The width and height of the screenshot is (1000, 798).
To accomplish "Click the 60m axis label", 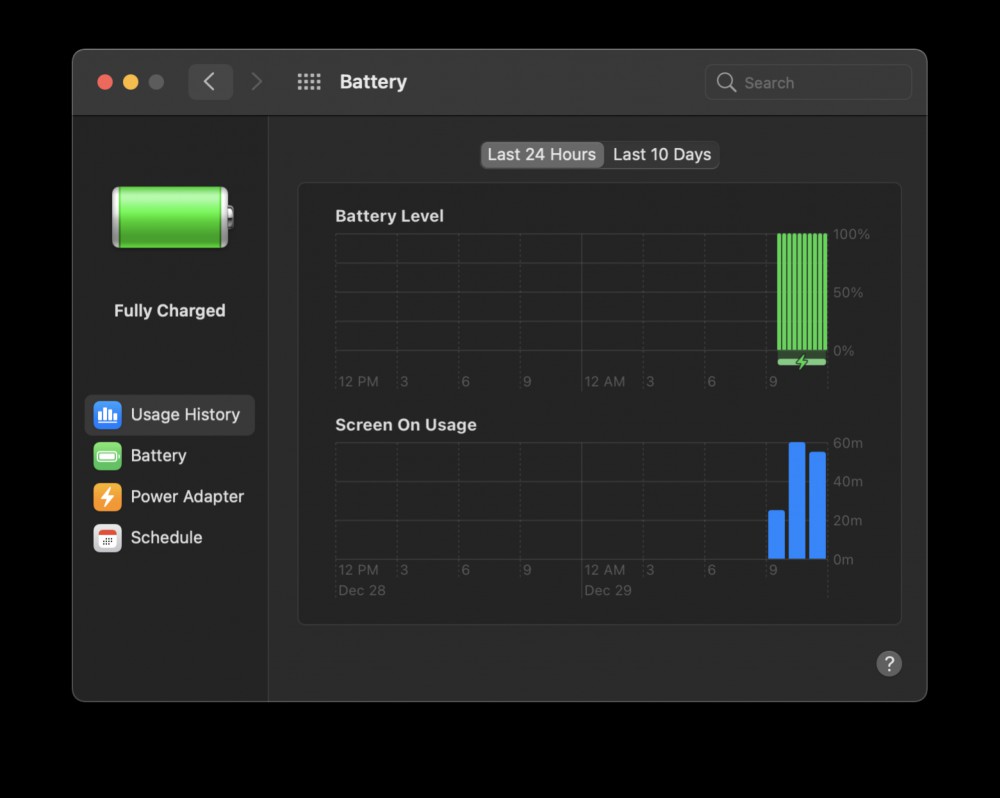I will pos(848,443).
